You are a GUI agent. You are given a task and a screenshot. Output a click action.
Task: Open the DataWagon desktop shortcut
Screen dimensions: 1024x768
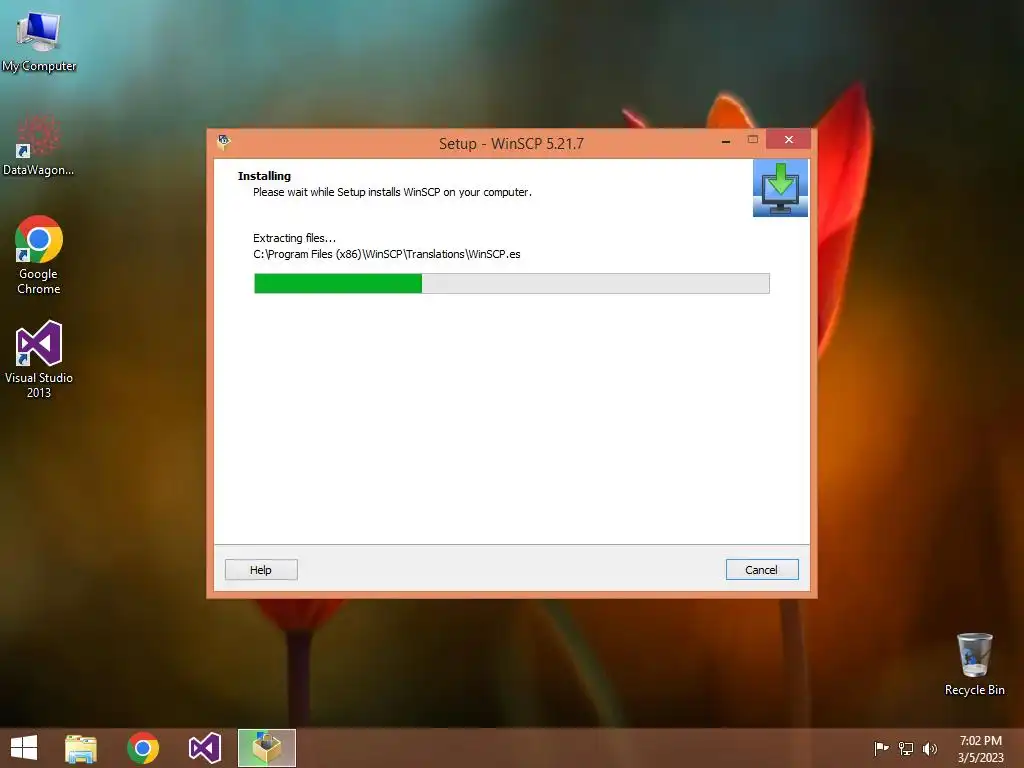39,145
